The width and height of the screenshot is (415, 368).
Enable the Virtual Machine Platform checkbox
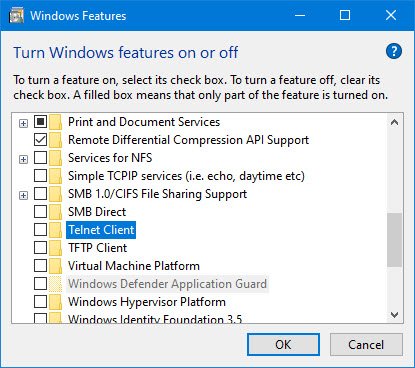click(x=40, y=265)
